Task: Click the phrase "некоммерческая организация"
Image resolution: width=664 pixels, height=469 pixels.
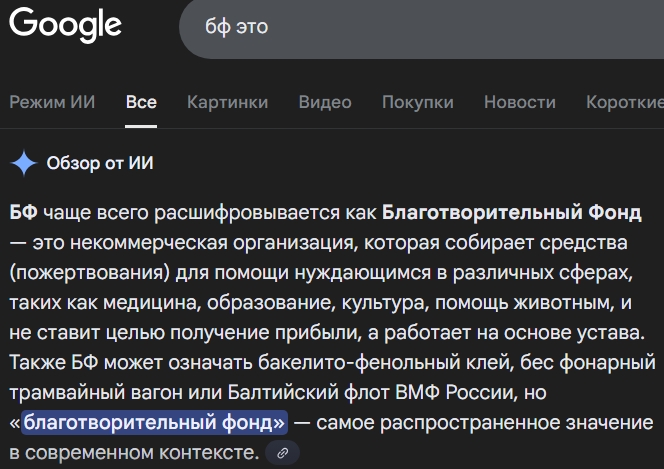Action: click(x=218, y=243)
